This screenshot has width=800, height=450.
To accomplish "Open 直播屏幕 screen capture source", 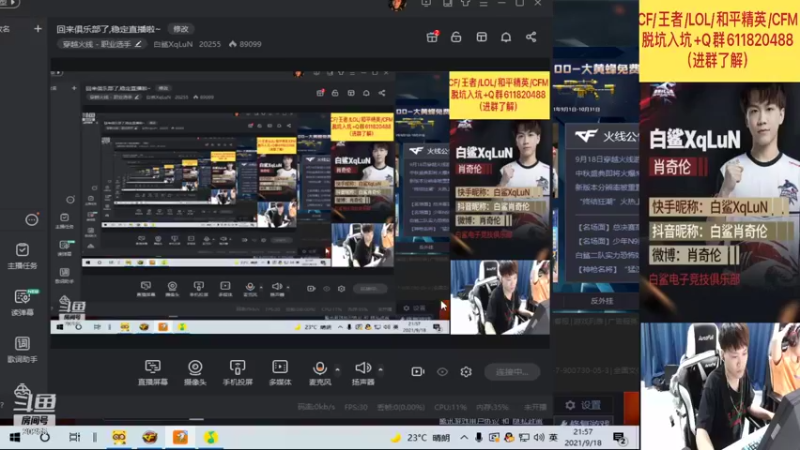I will 153,372.
